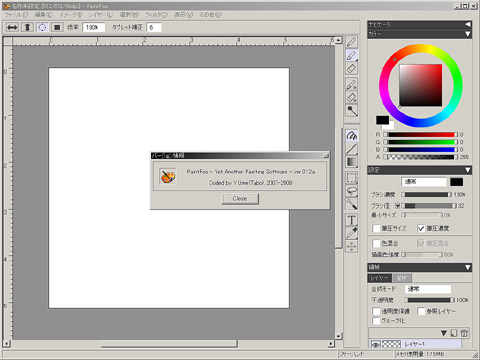Toggle the reference layer checkbox
Viewport: 480px width, 360px height.
(421, 311)
